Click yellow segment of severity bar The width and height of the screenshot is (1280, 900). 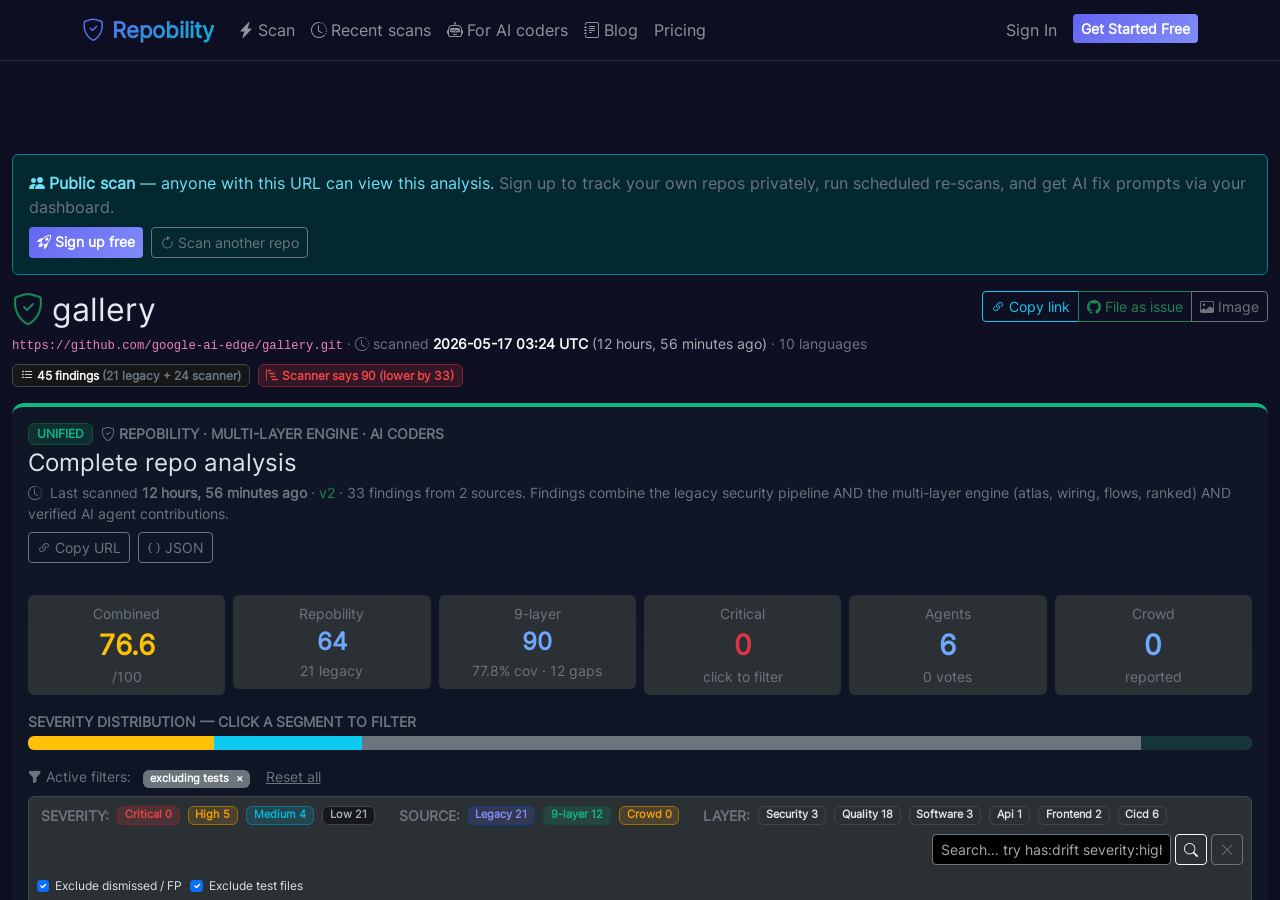[121, 743]
